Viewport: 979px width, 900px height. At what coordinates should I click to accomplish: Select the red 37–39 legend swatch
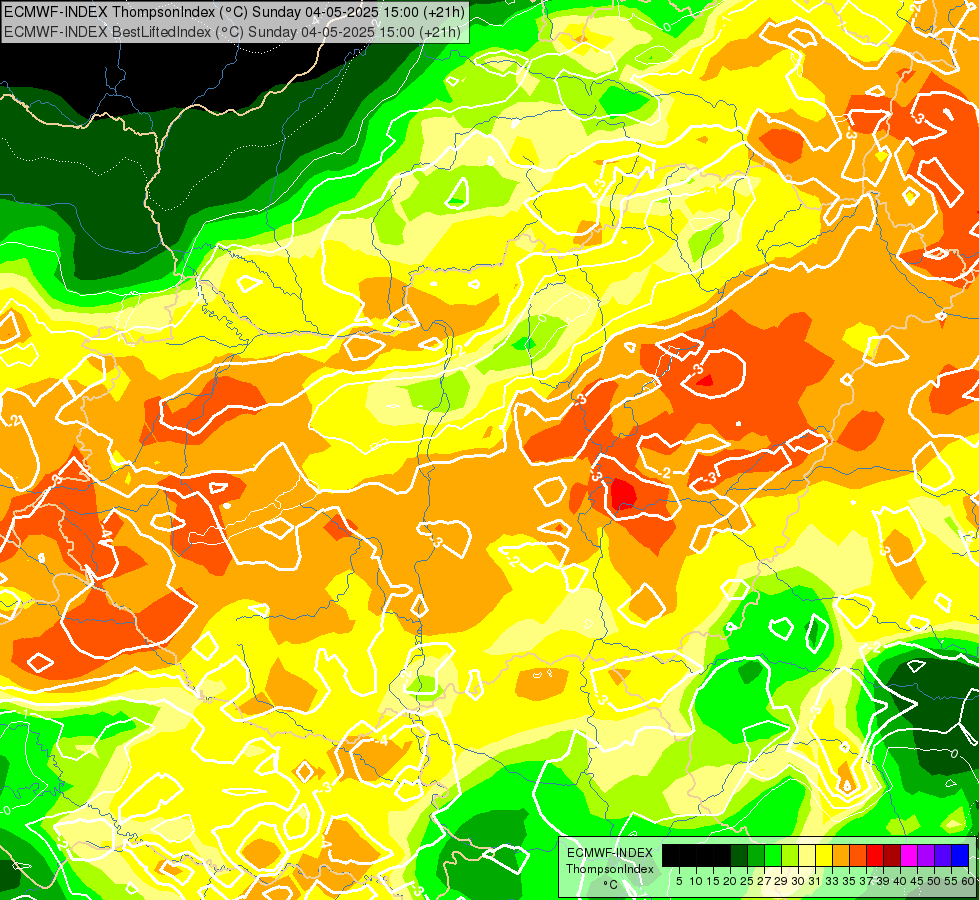(x=875, y=856)
